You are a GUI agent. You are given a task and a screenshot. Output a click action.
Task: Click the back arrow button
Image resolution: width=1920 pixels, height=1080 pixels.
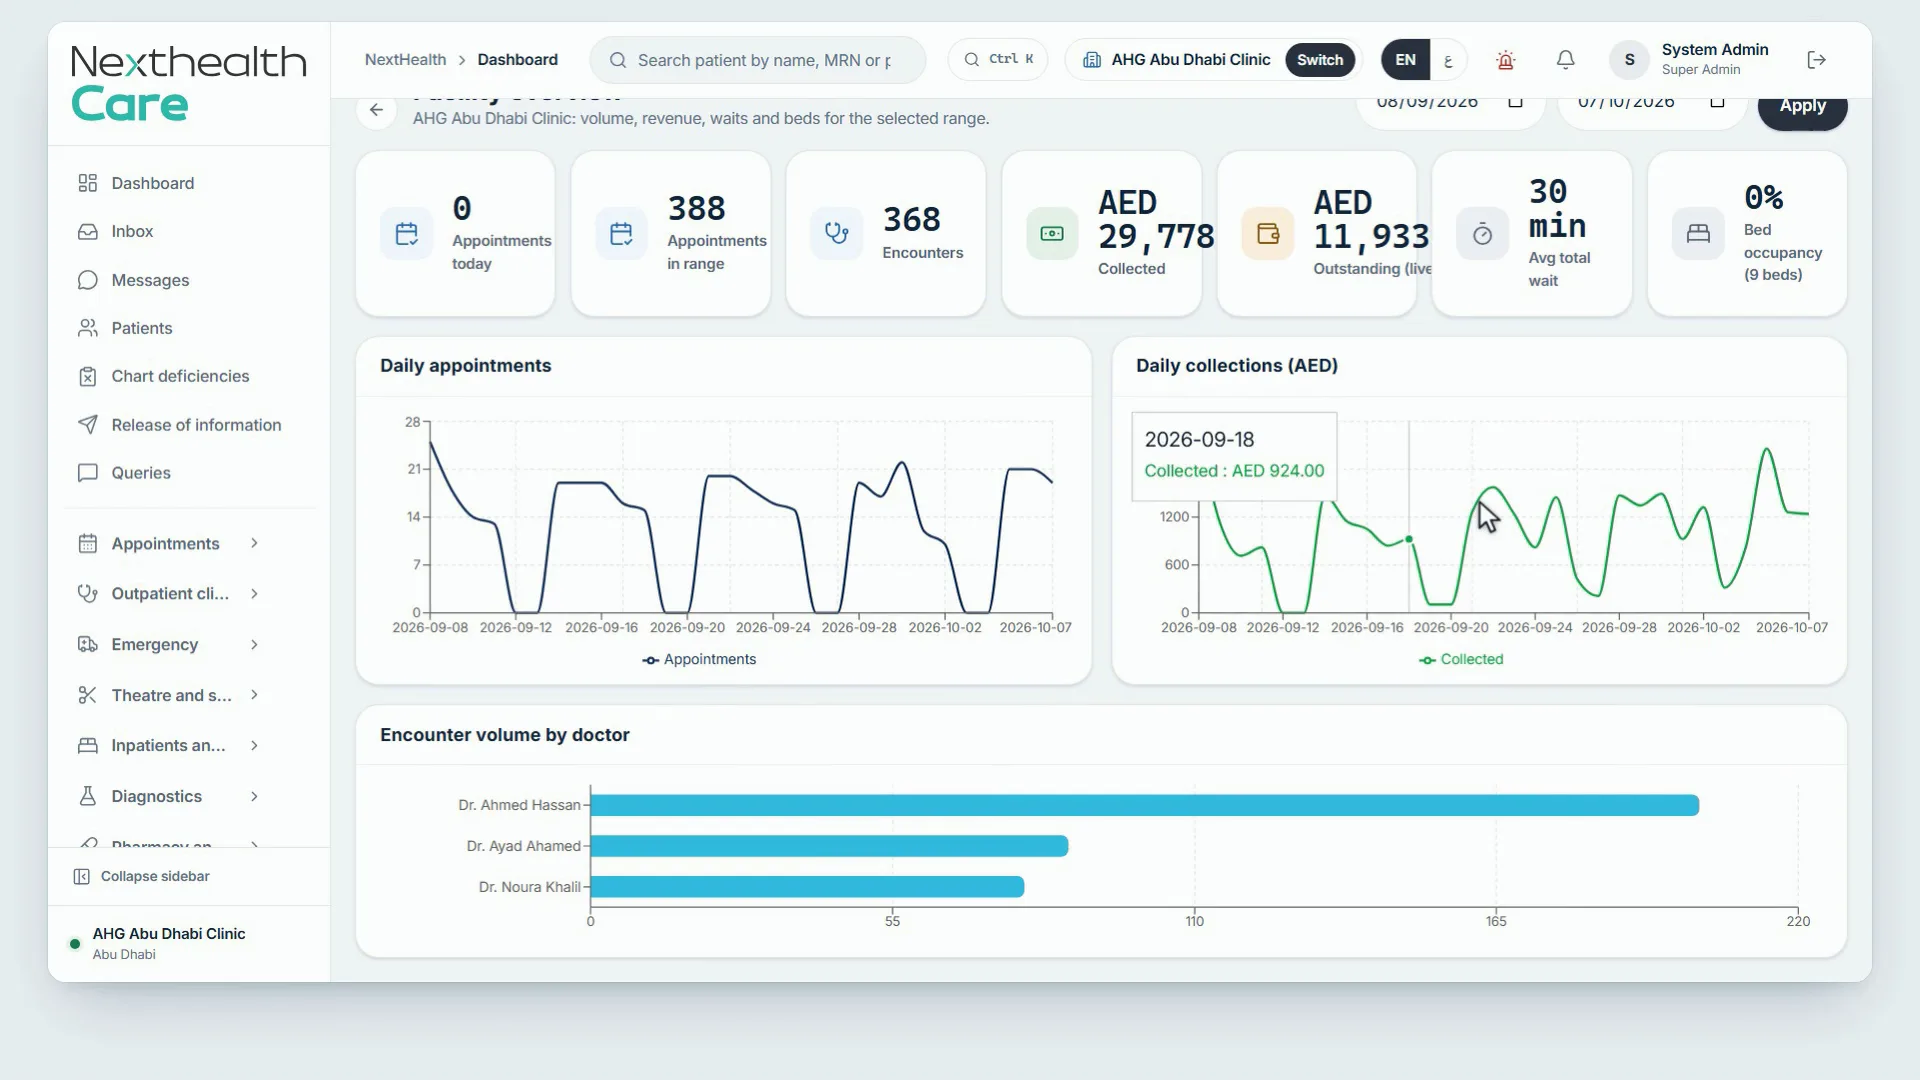click(376, 110)
